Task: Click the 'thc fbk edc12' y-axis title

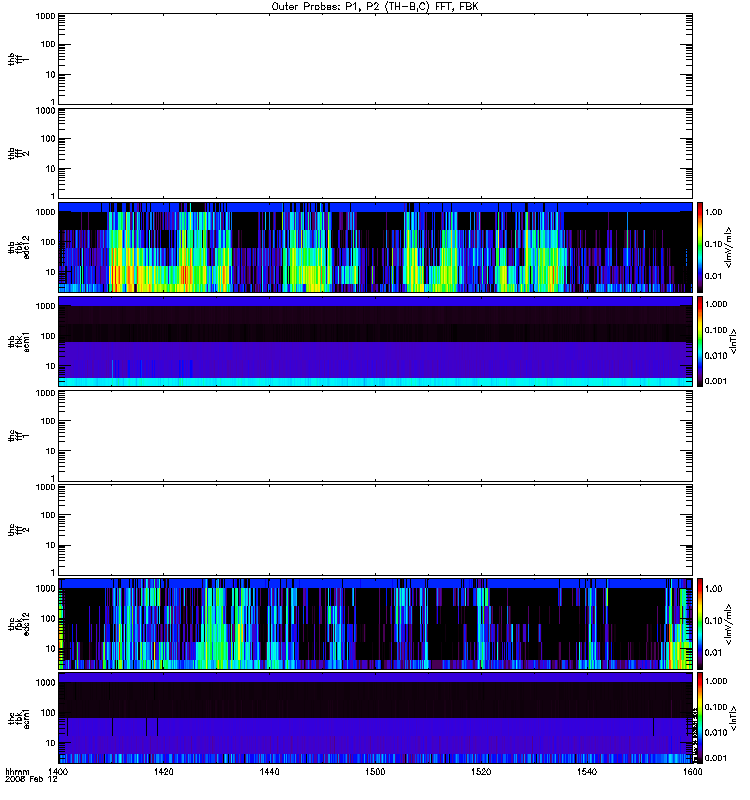Action: pos(19,624)
